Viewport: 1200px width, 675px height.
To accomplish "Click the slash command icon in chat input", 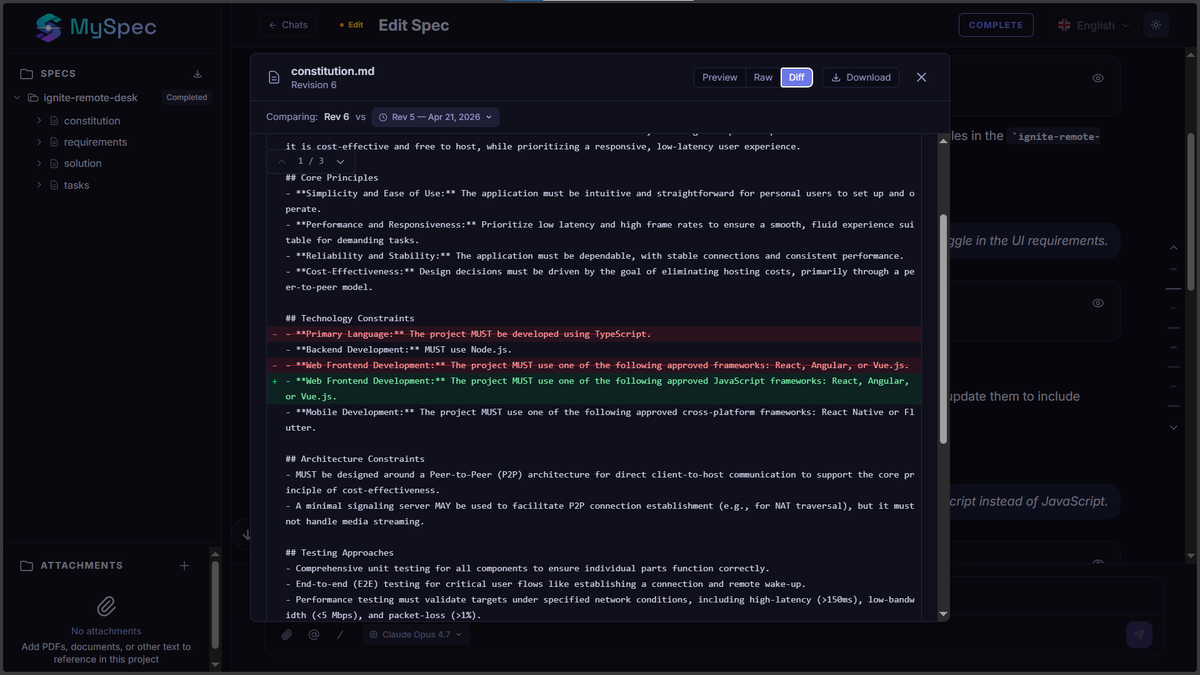I will pyautogui.click(x=340, y=634).
